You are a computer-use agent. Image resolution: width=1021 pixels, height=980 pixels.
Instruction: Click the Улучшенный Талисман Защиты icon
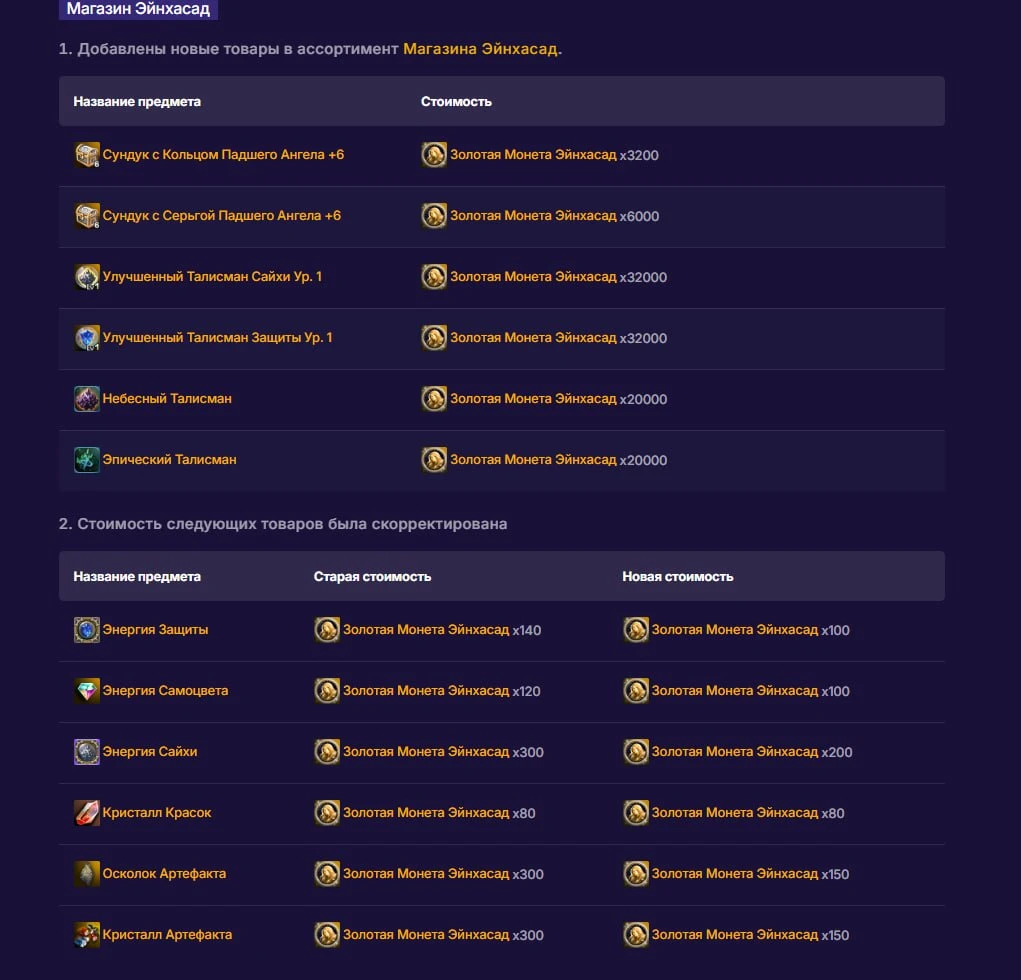(87, 338)
